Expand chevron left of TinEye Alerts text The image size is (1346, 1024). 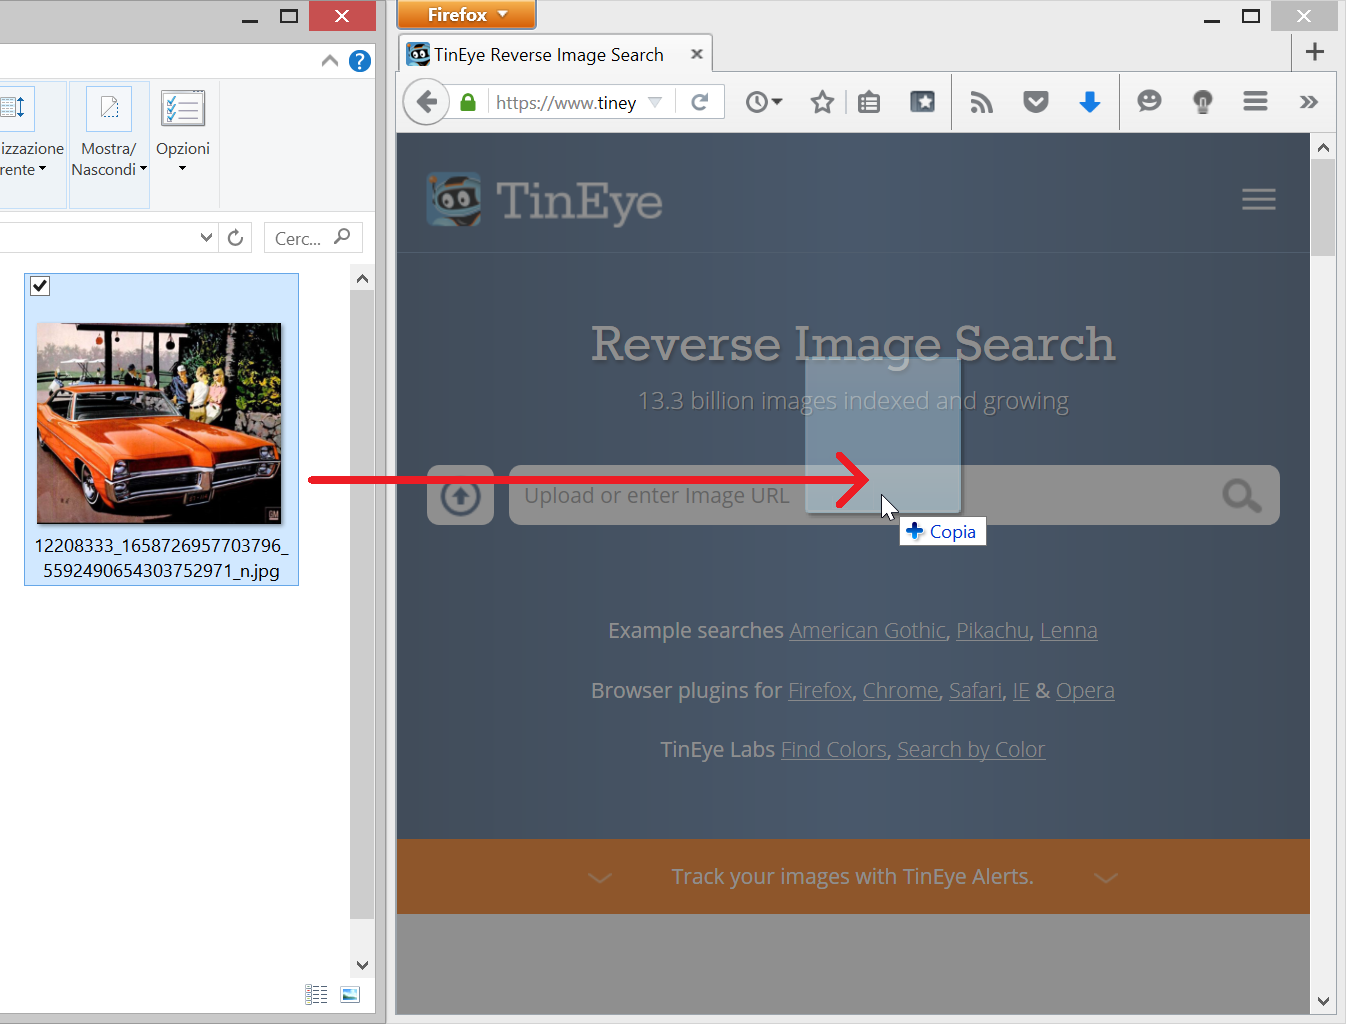[600, 878]
